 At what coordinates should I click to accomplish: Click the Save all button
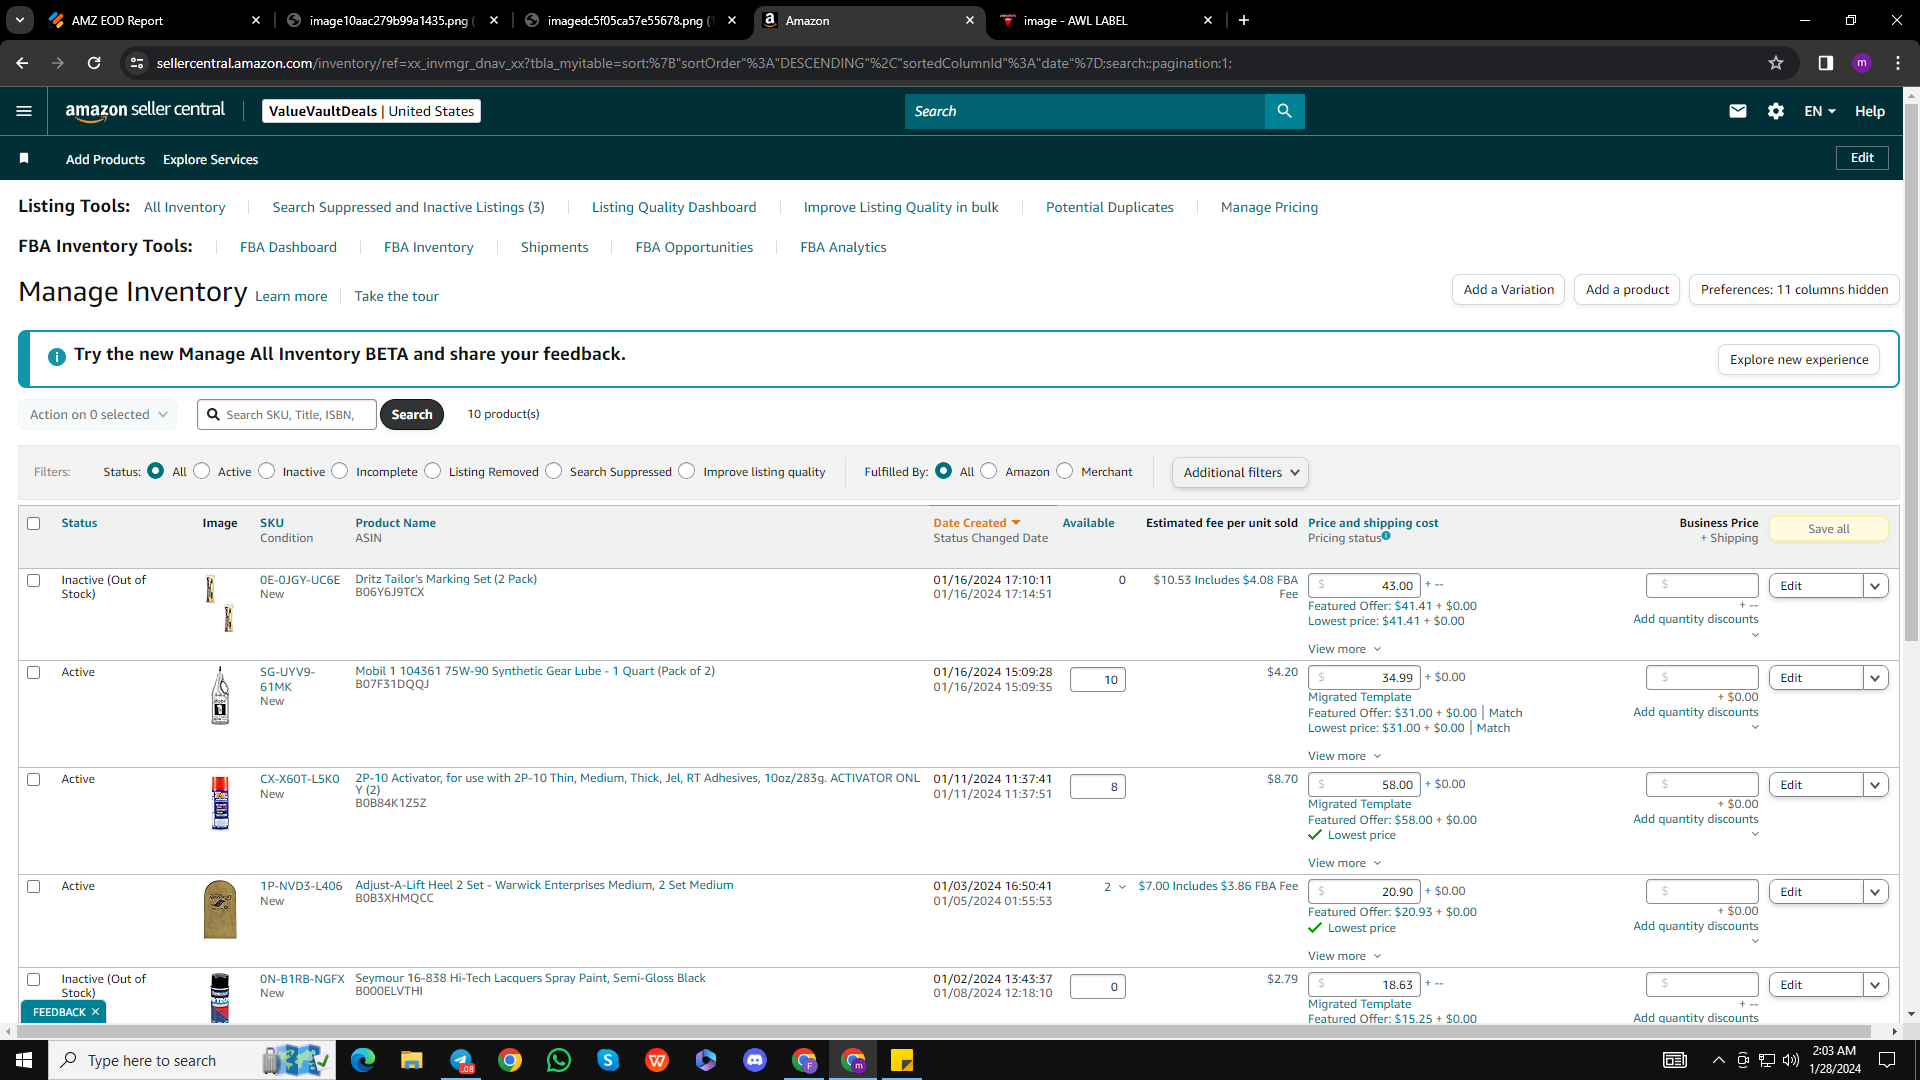[1828, 529]
